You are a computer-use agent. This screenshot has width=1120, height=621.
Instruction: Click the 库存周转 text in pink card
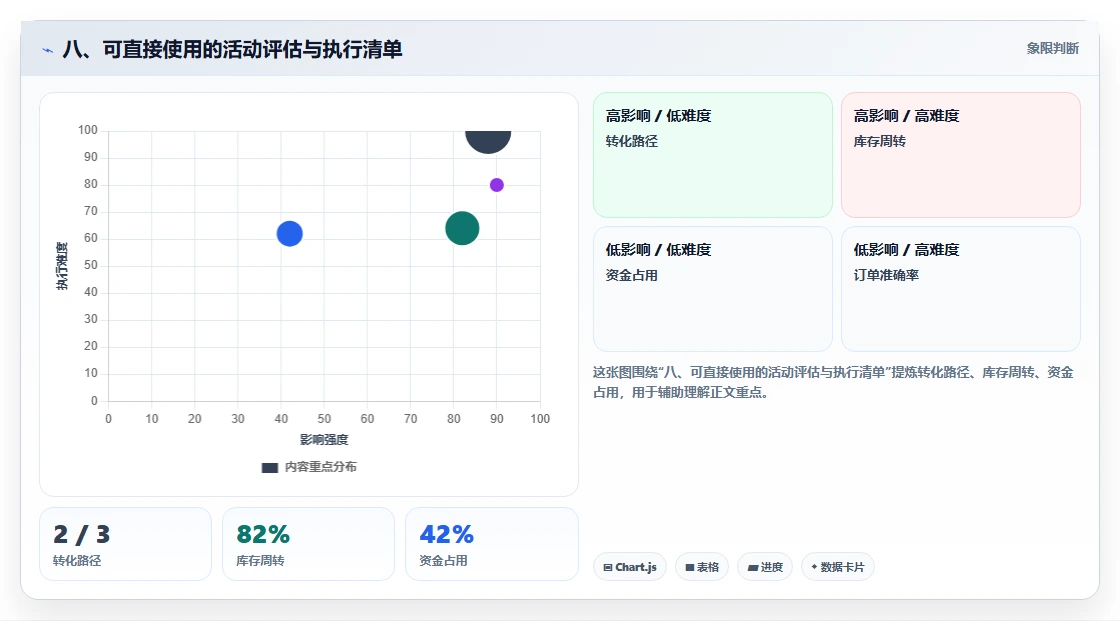(880, 141)
